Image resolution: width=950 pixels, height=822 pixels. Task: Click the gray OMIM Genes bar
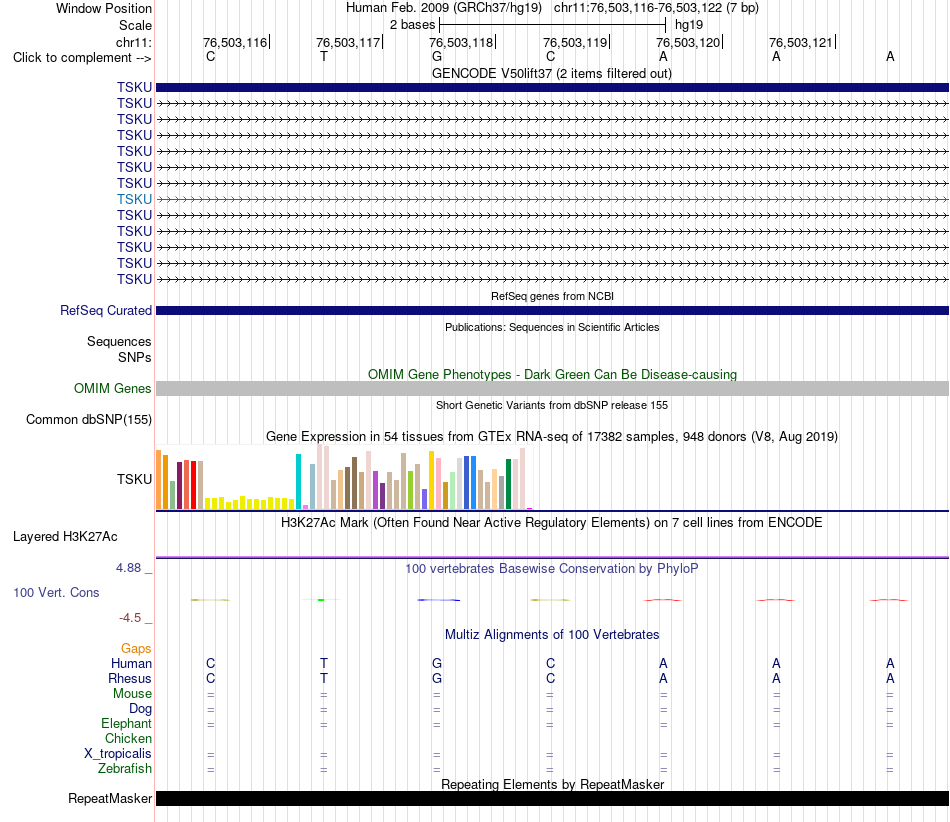[552, 388]
